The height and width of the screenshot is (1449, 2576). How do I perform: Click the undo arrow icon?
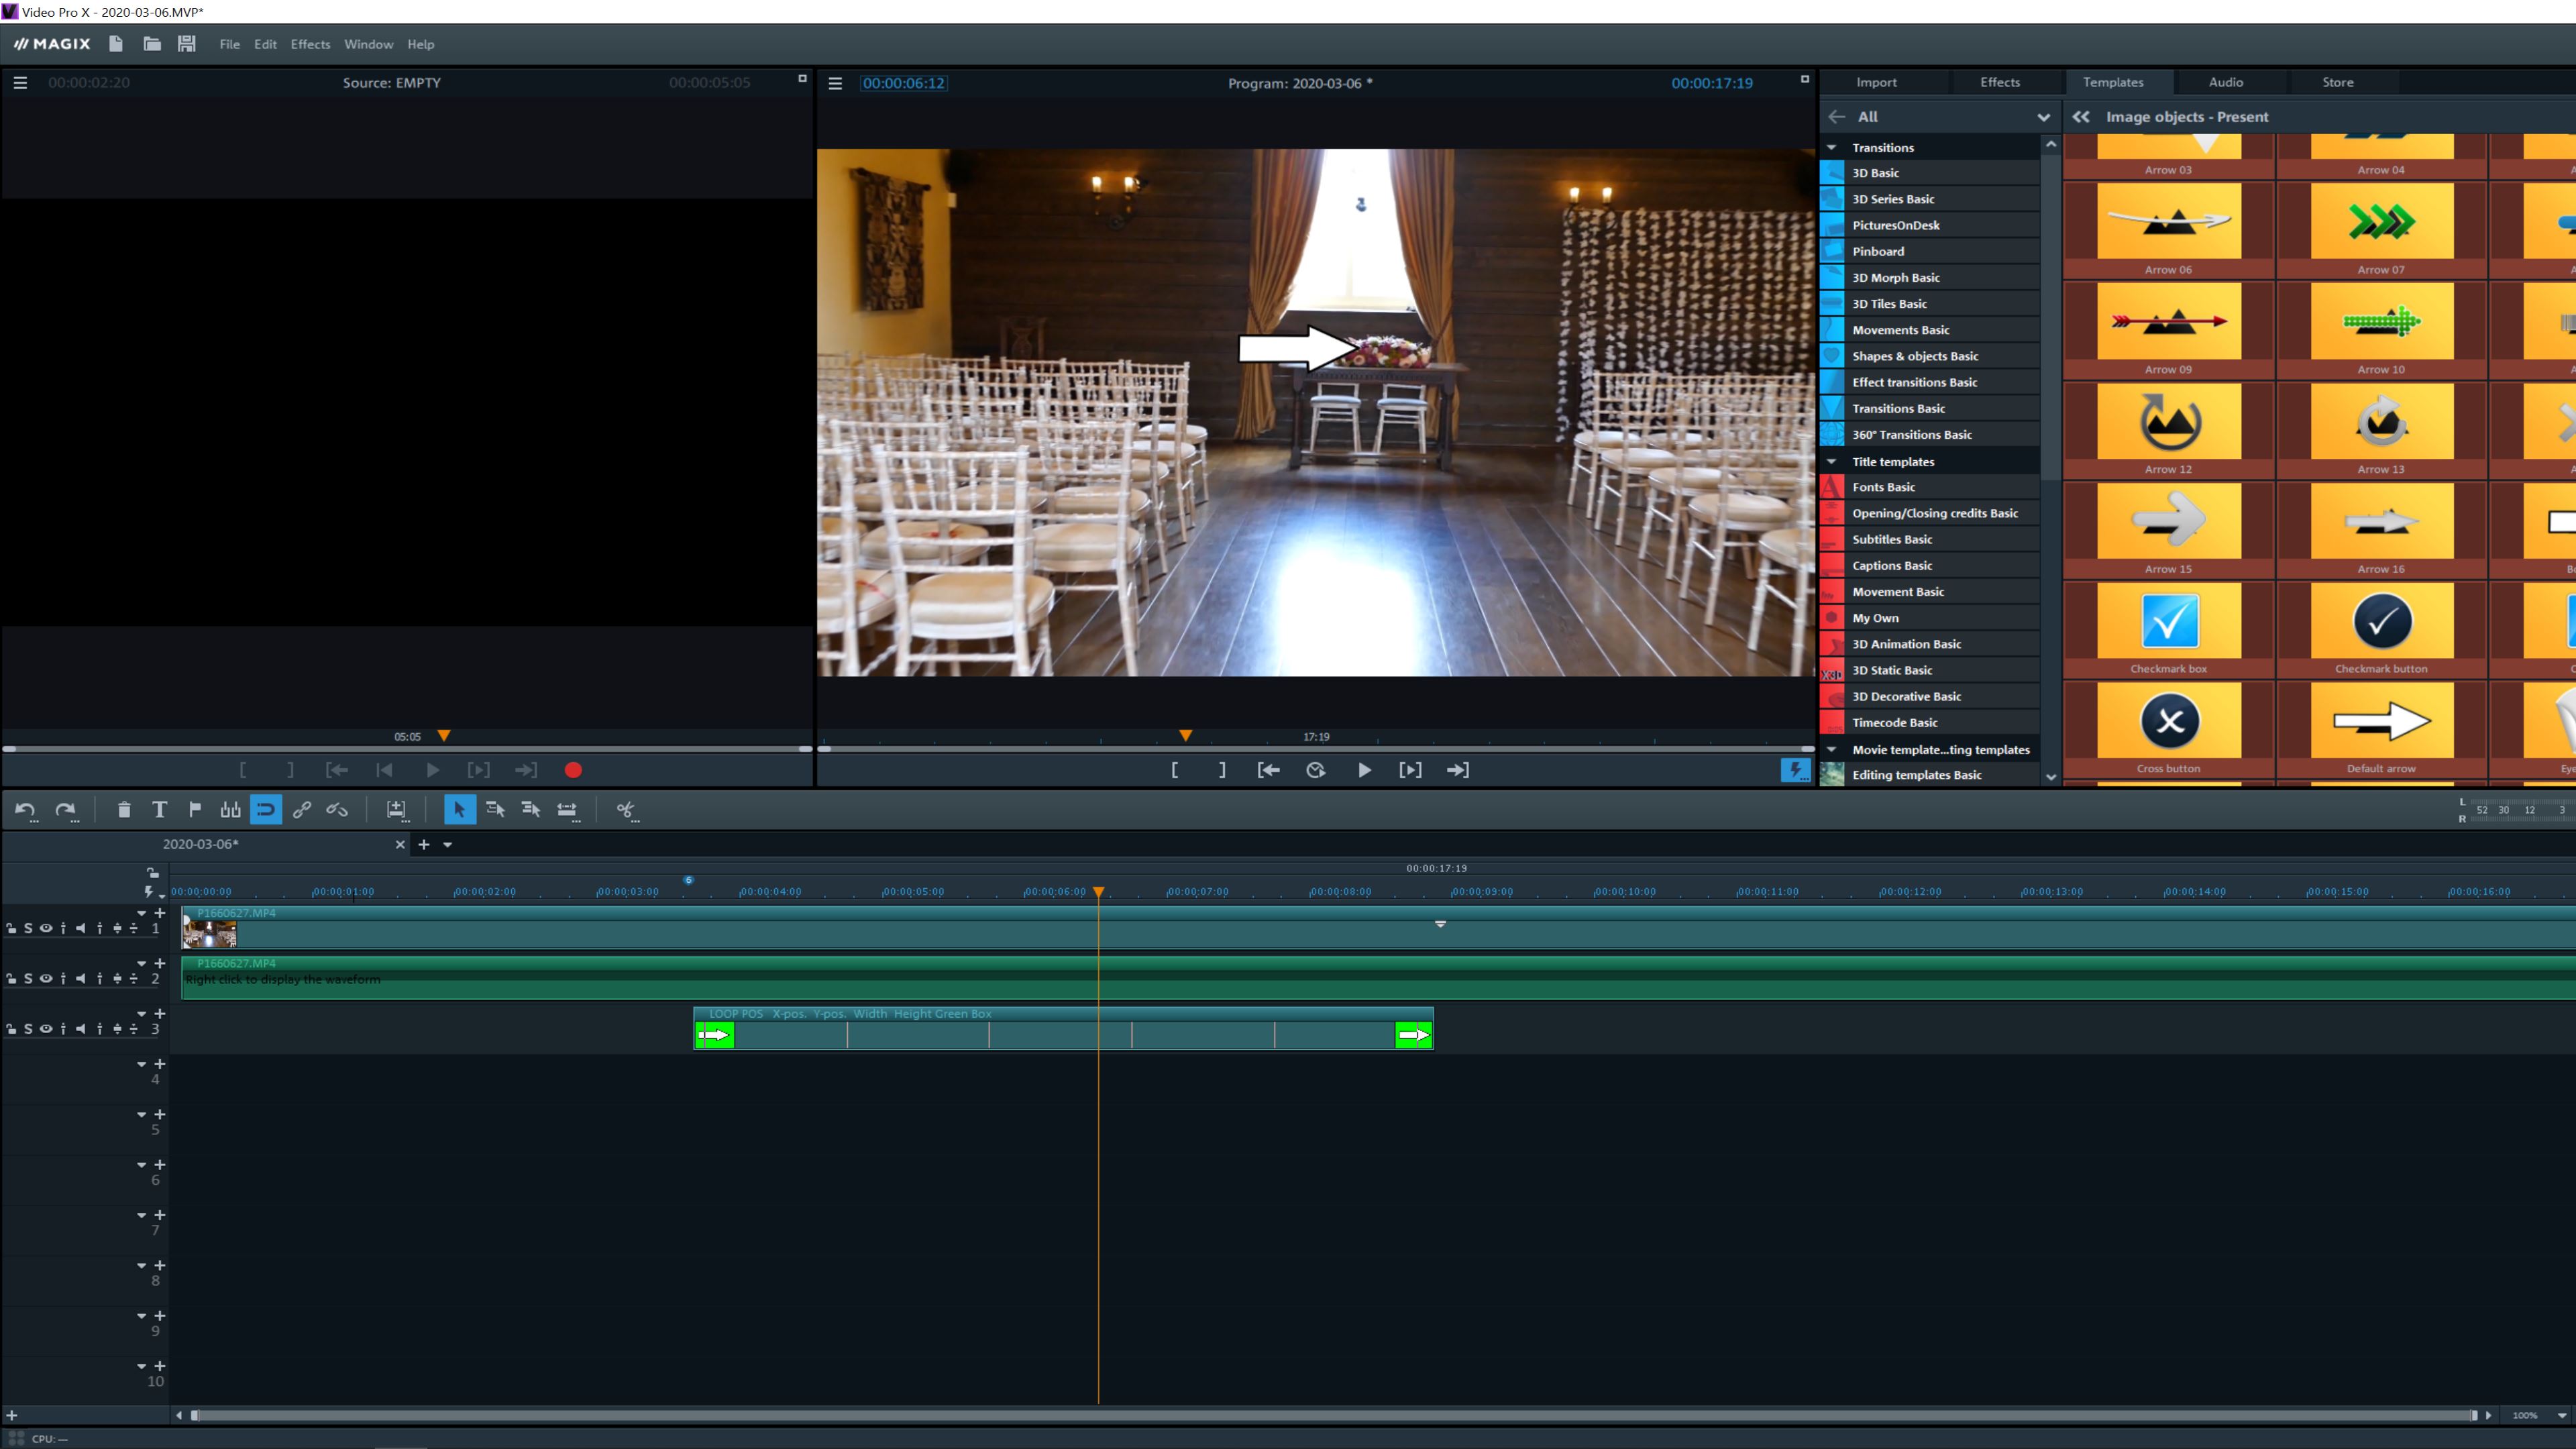pos(25,810)
